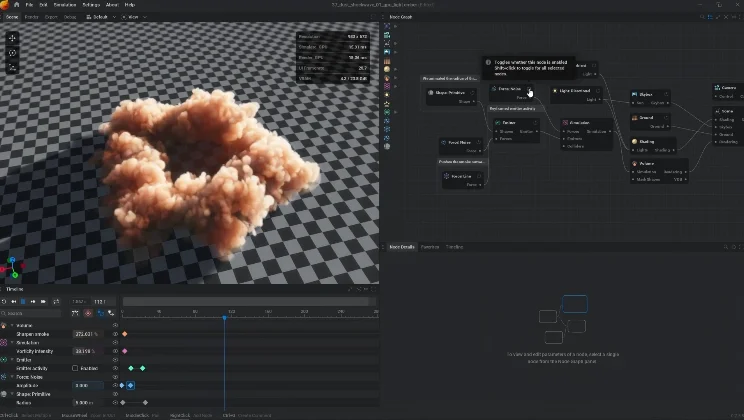Open the Home icon in the menu bar

click(17, 5)
